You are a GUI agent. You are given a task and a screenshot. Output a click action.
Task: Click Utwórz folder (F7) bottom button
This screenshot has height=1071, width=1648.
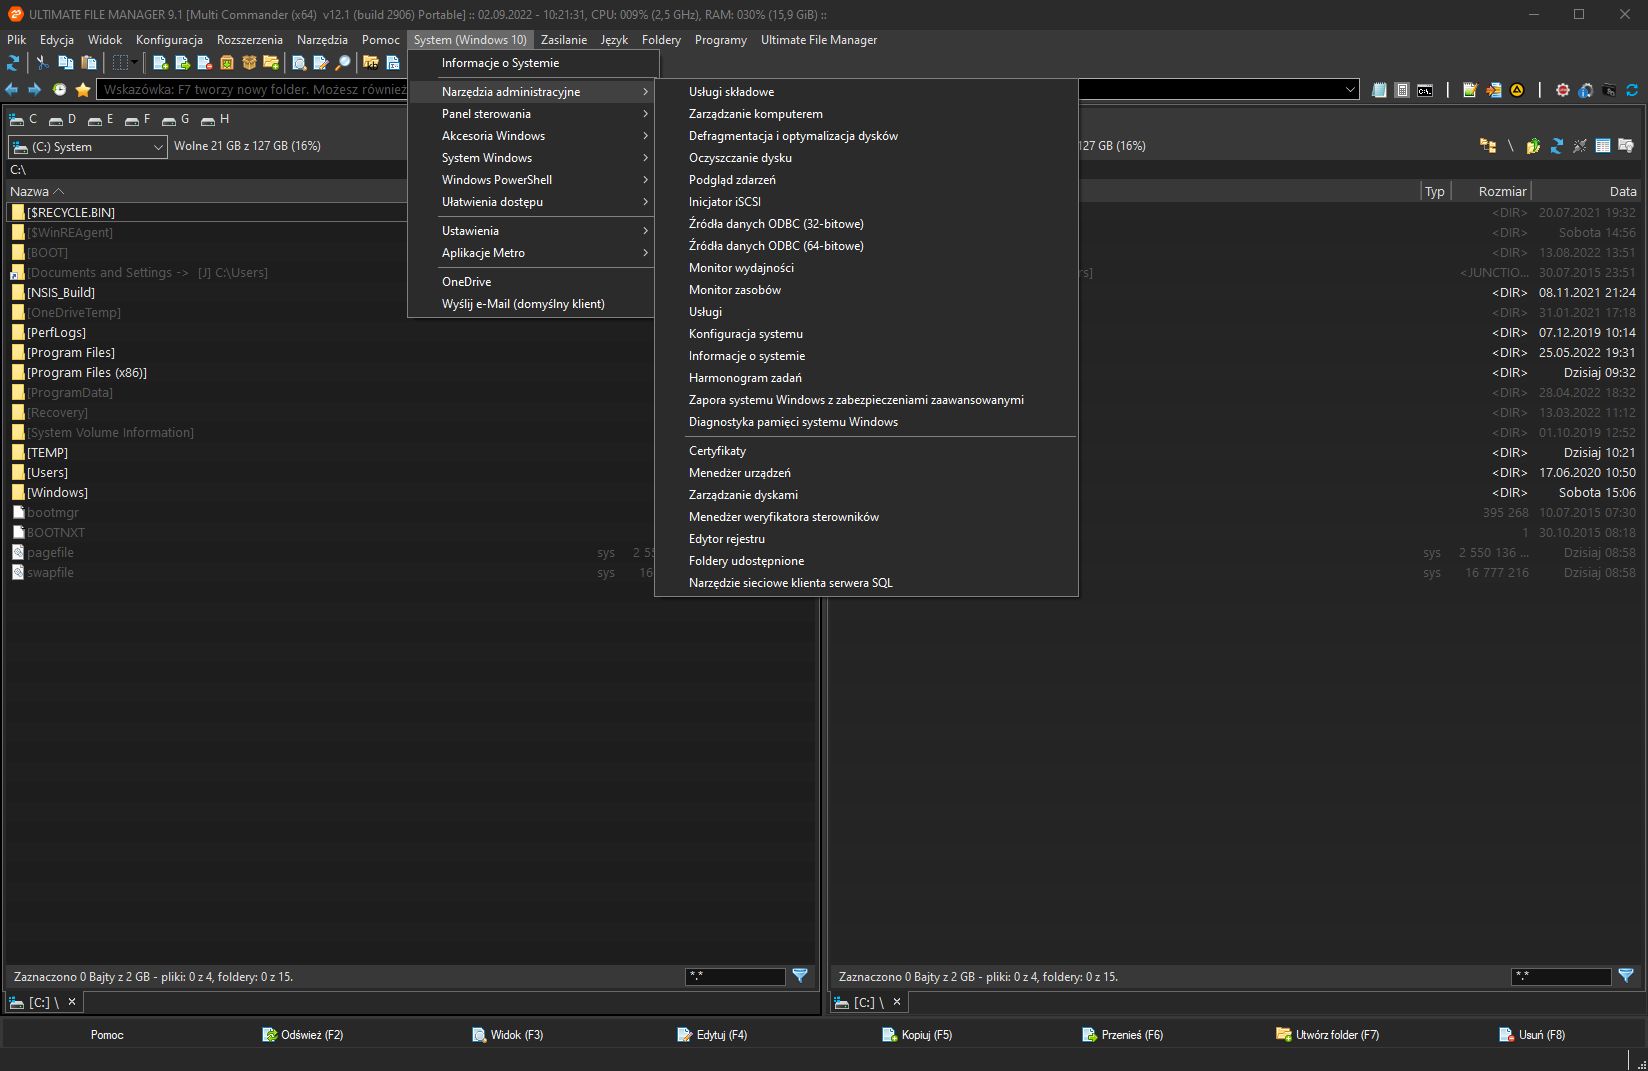[1328, 1035]
